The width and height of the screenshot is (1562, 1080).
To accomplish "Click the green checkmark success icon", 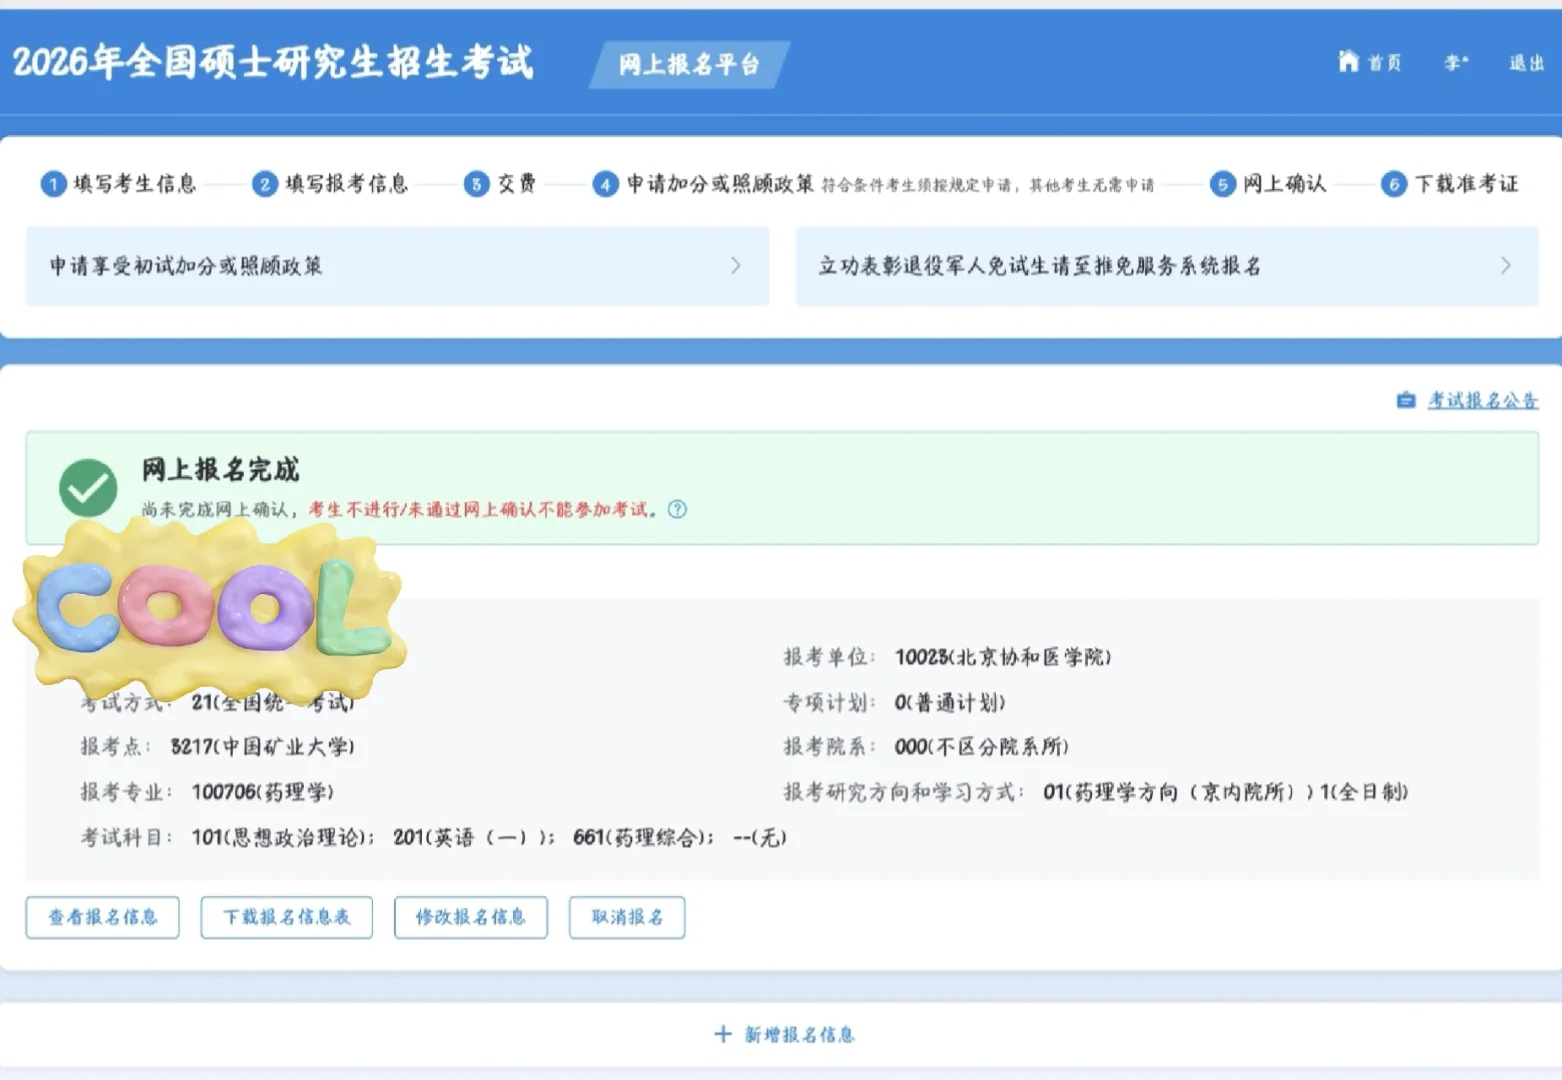I will coord(88,488).
